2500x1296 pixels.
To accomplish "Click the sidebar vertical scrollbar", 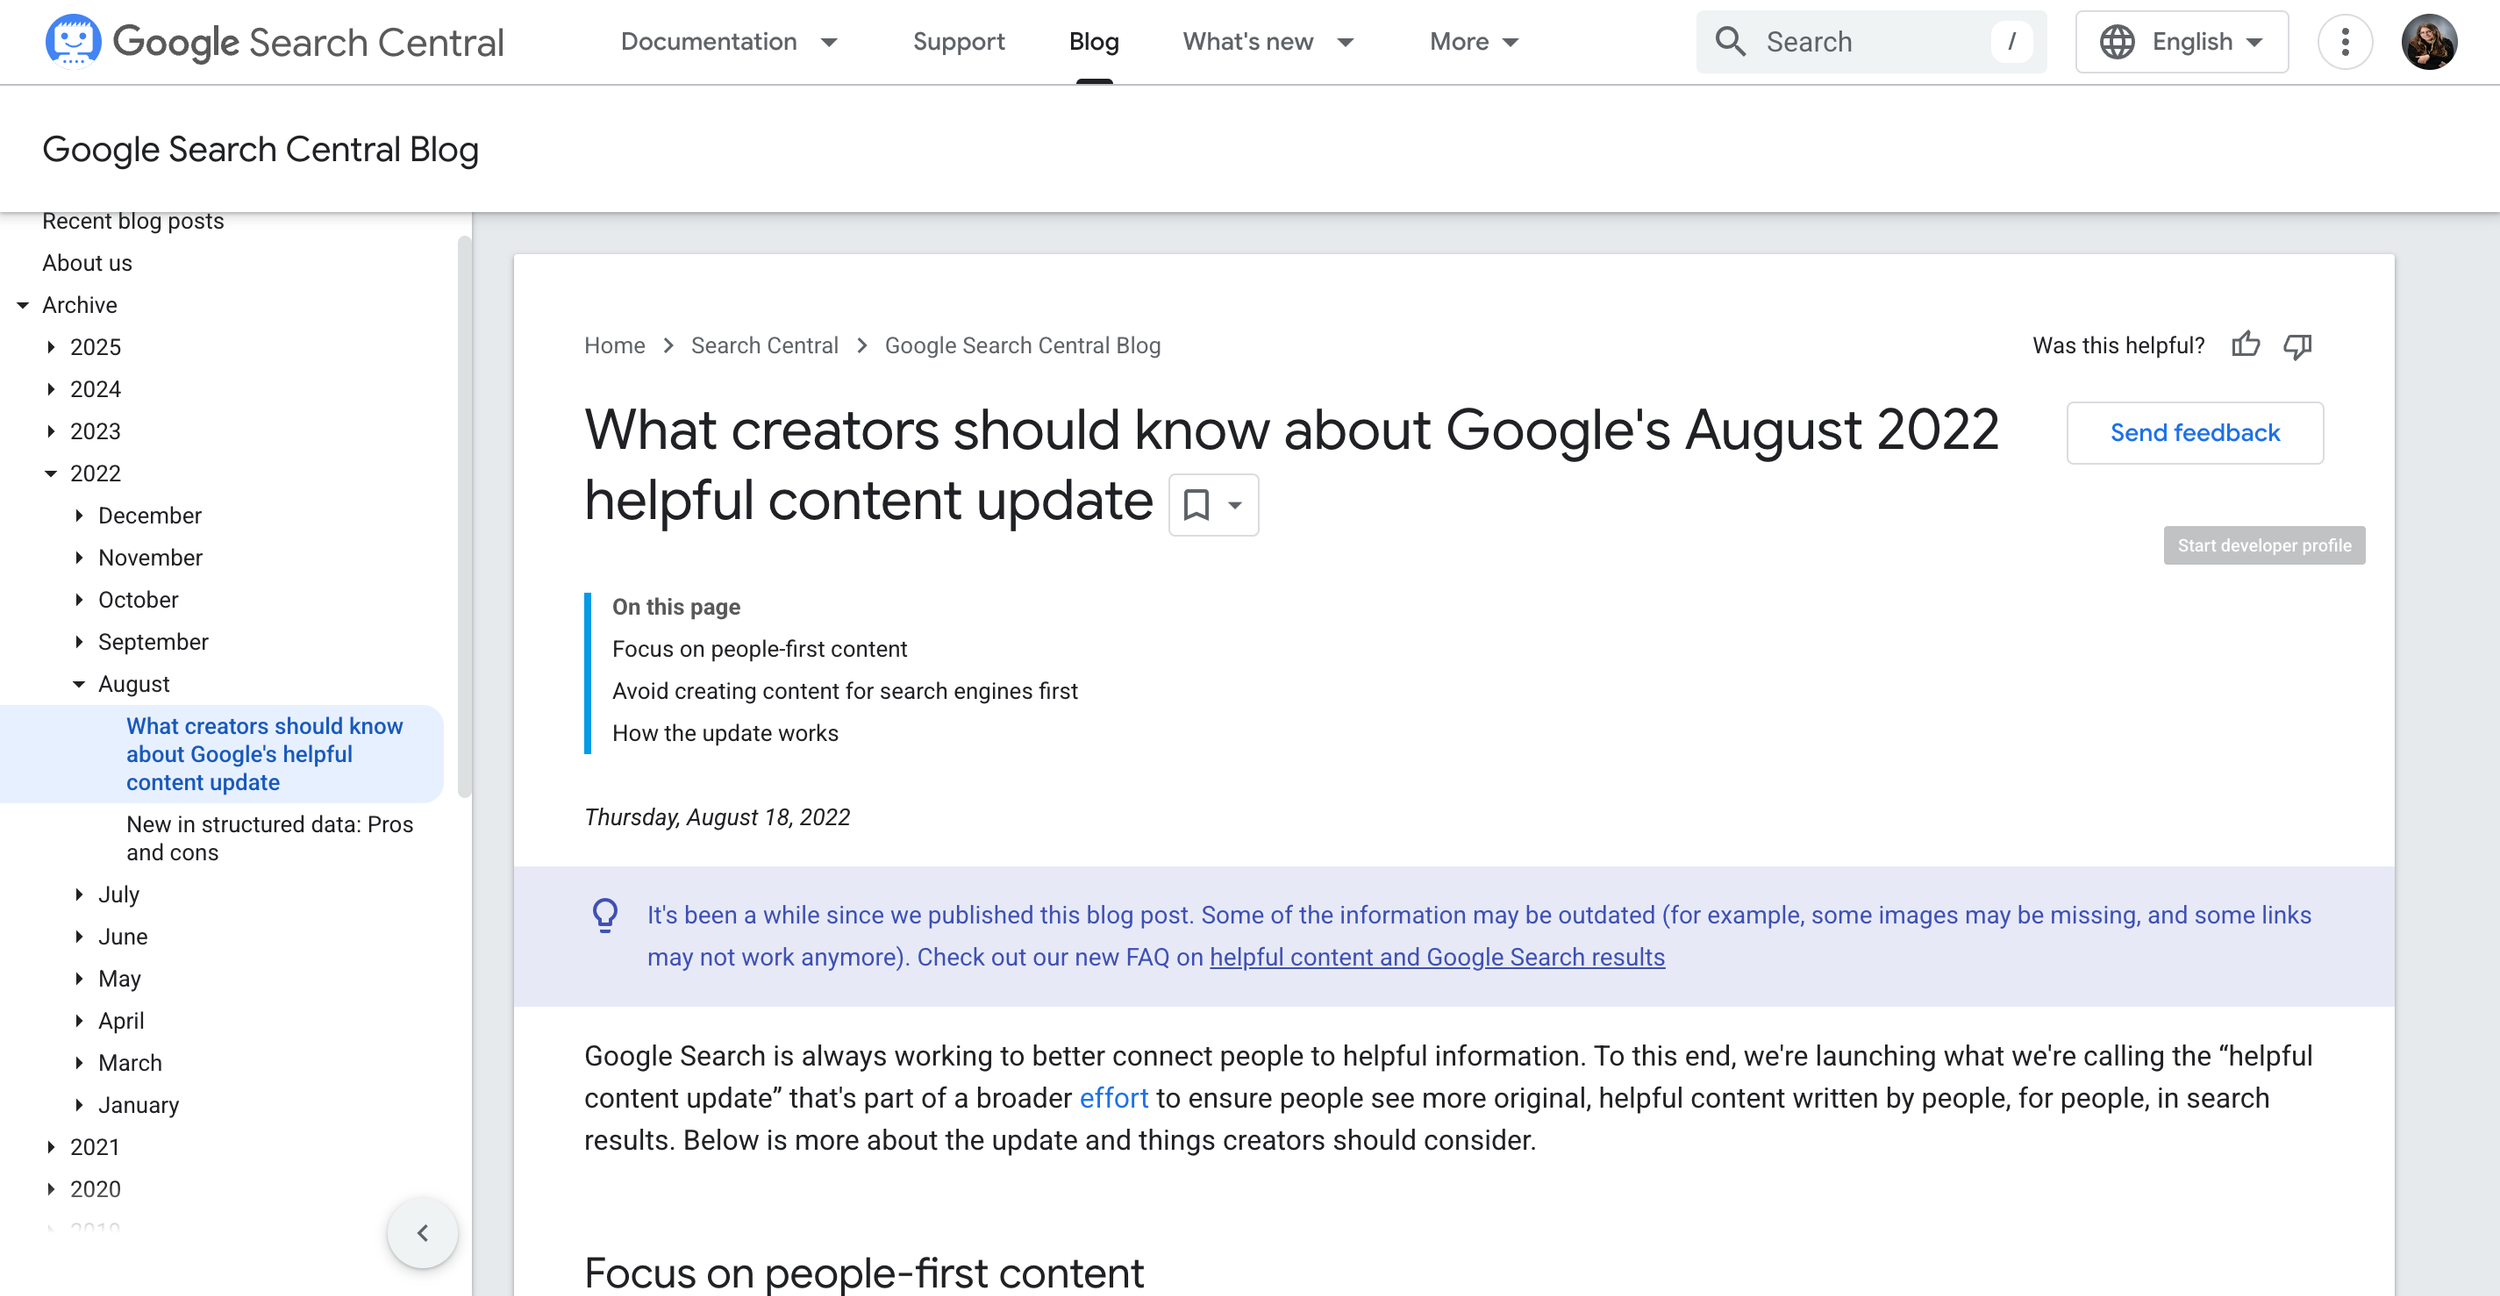I will click(464, 516).
